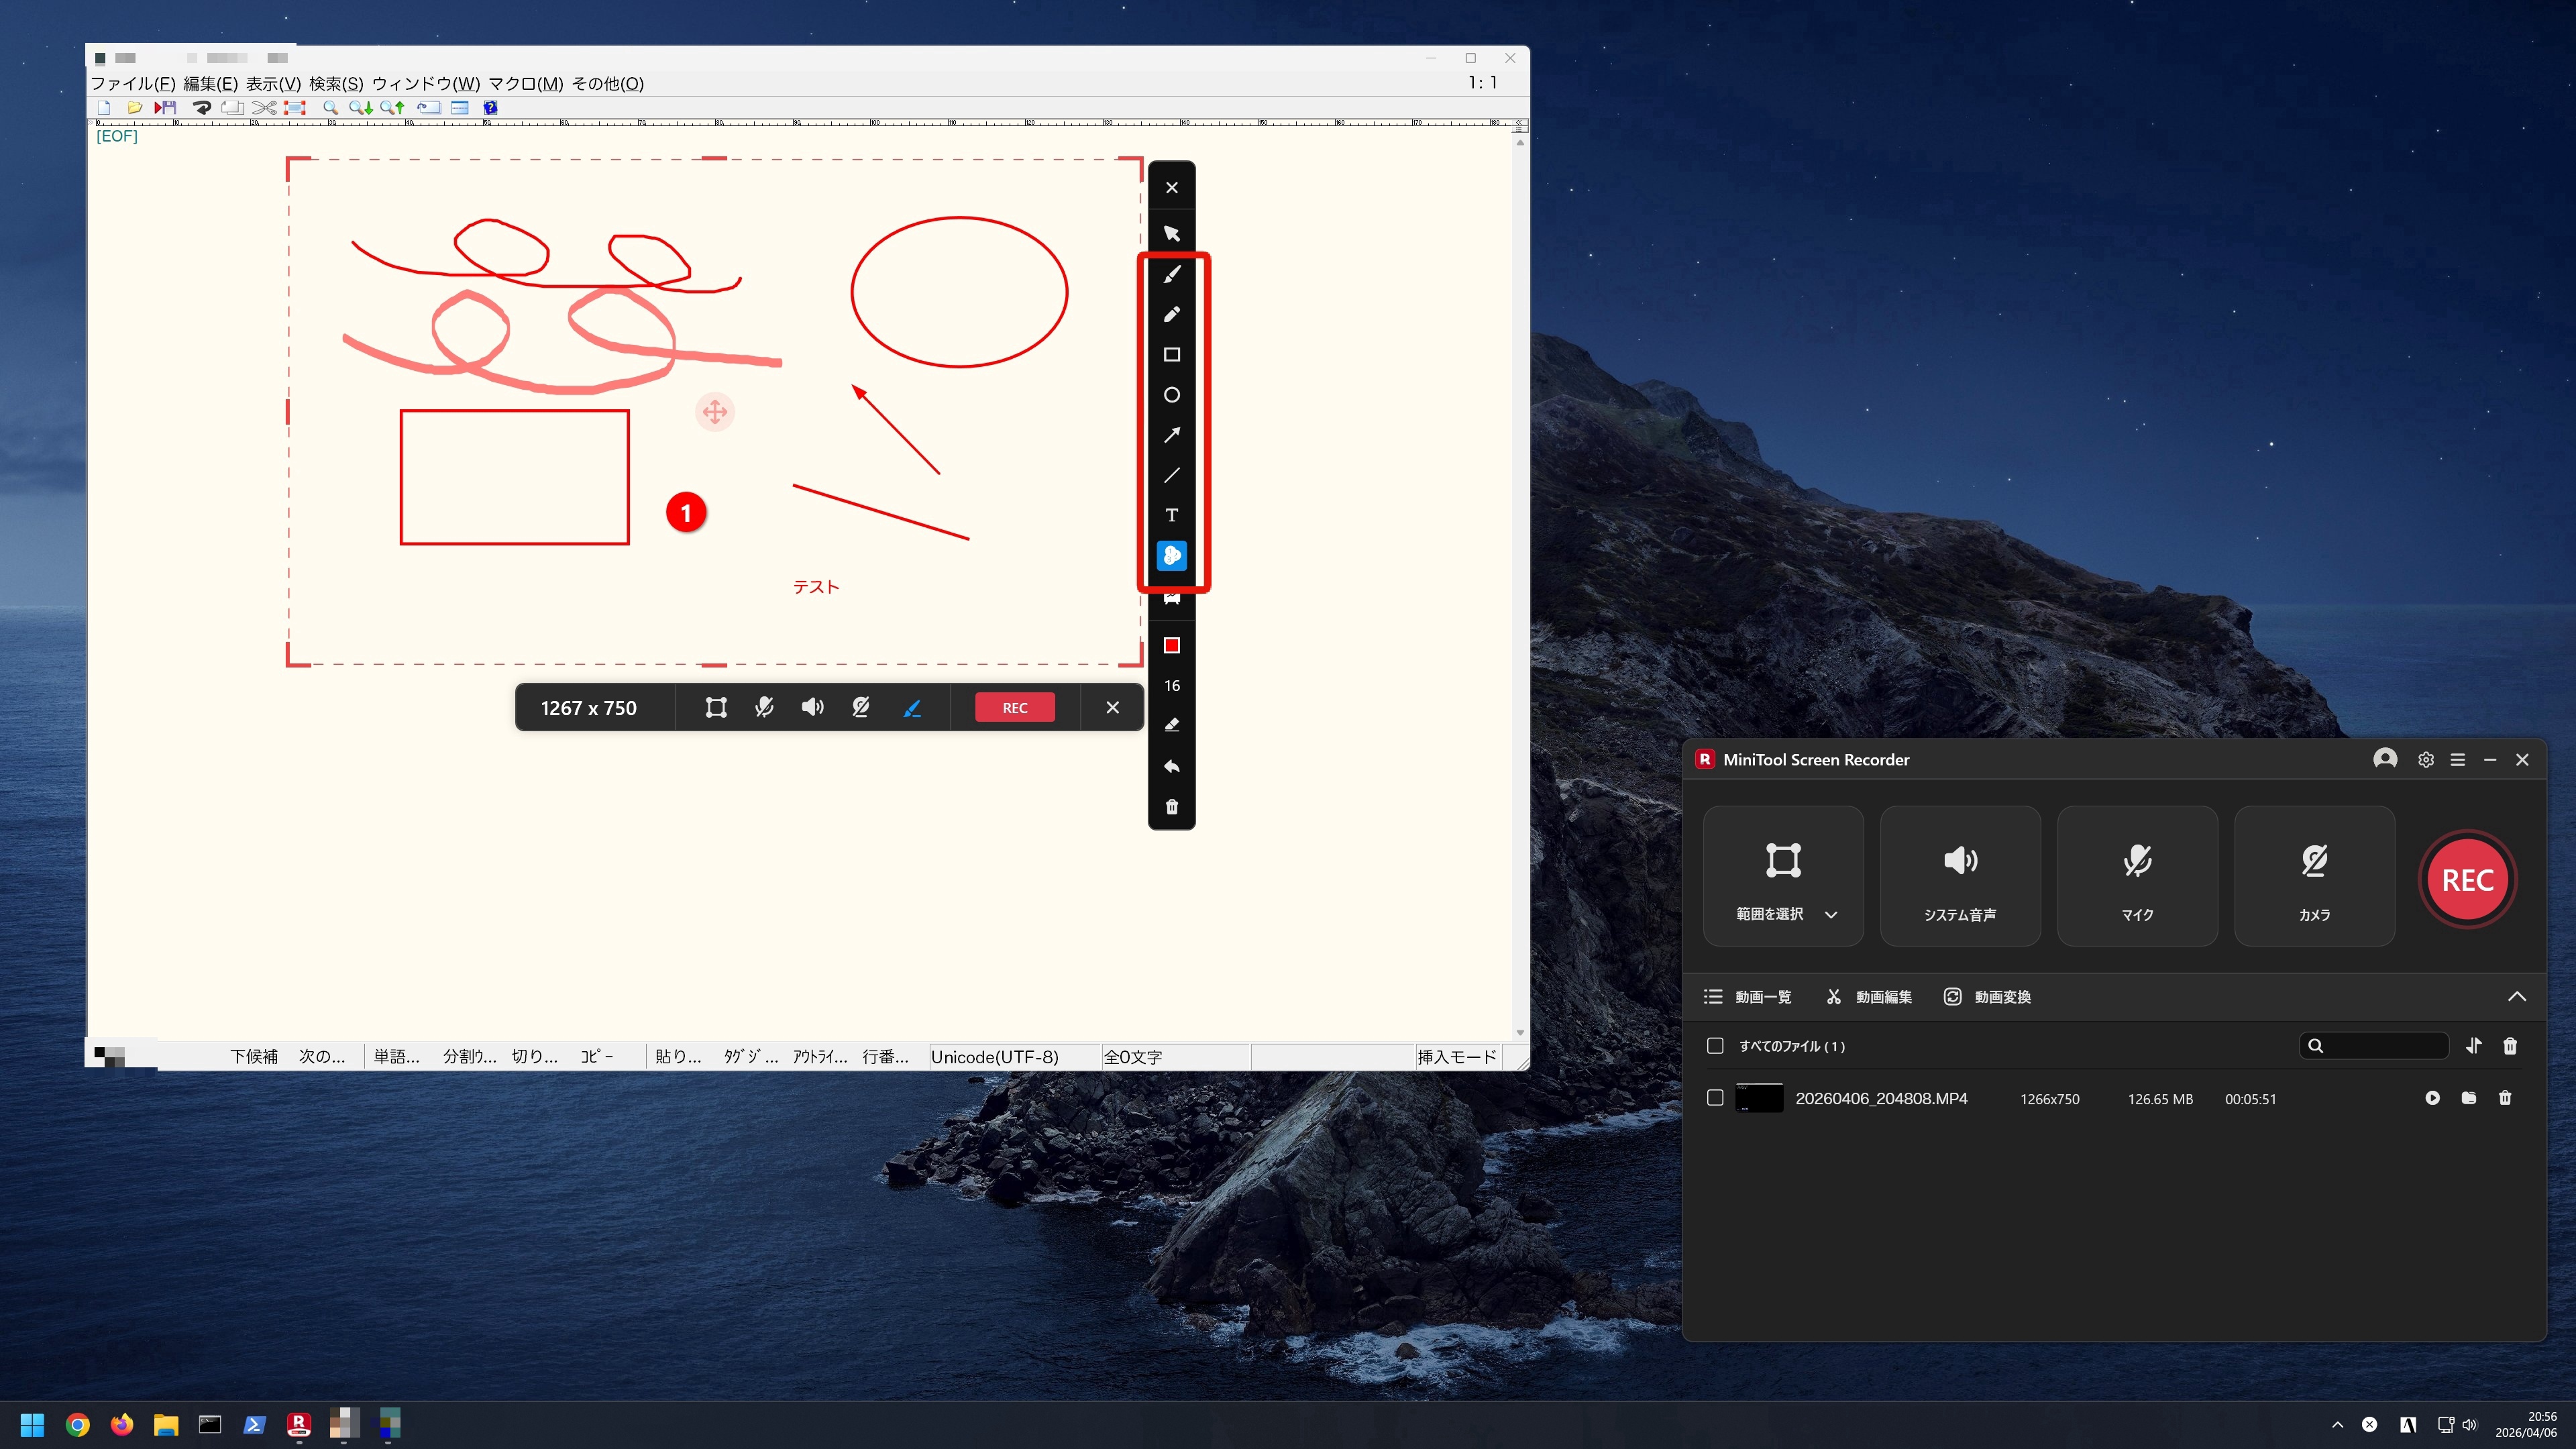
Task: Open the red color swatch picker
Action: click(1172, 646)
